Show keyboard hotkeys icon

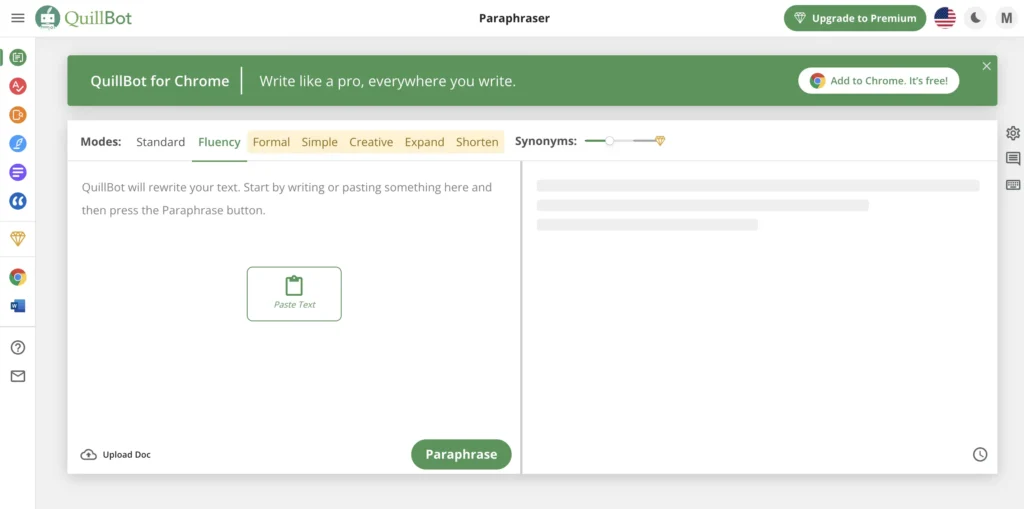(x=1013, y=185)
